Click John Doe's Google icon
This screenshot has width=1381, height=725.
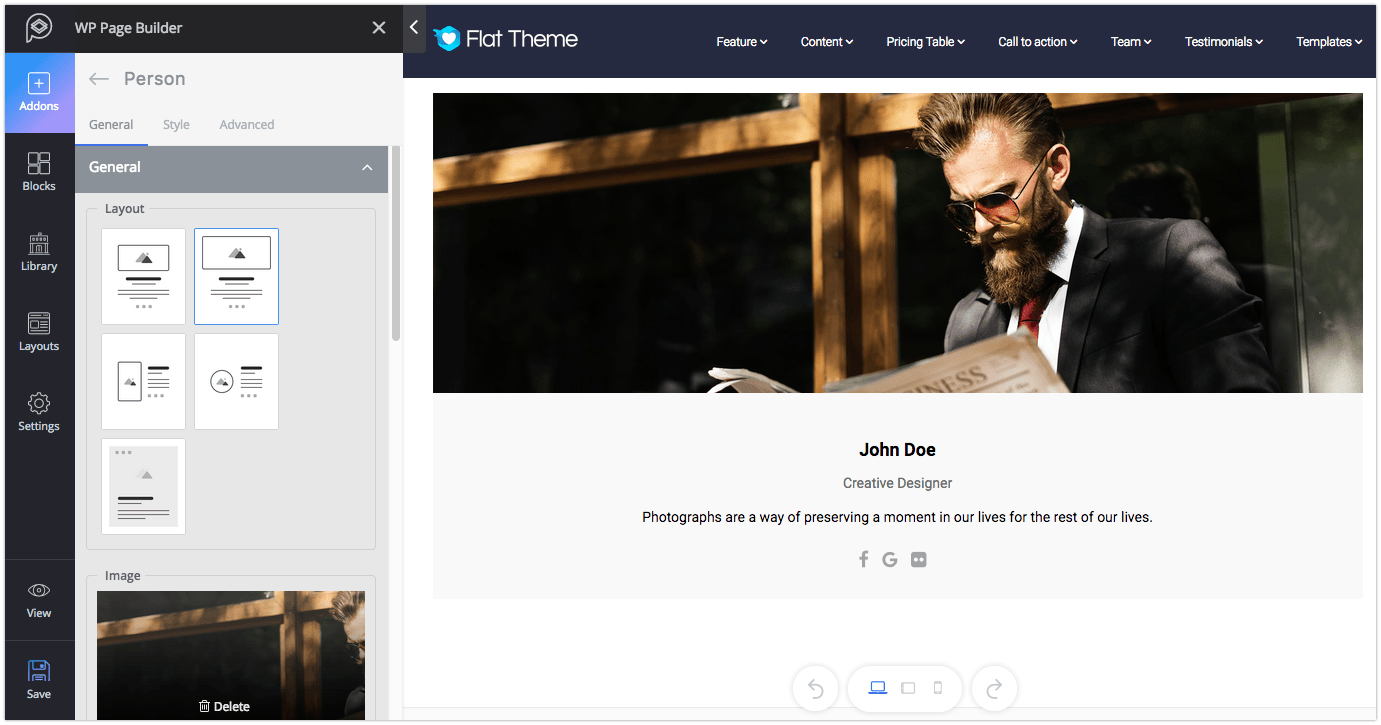coord(890,559)
